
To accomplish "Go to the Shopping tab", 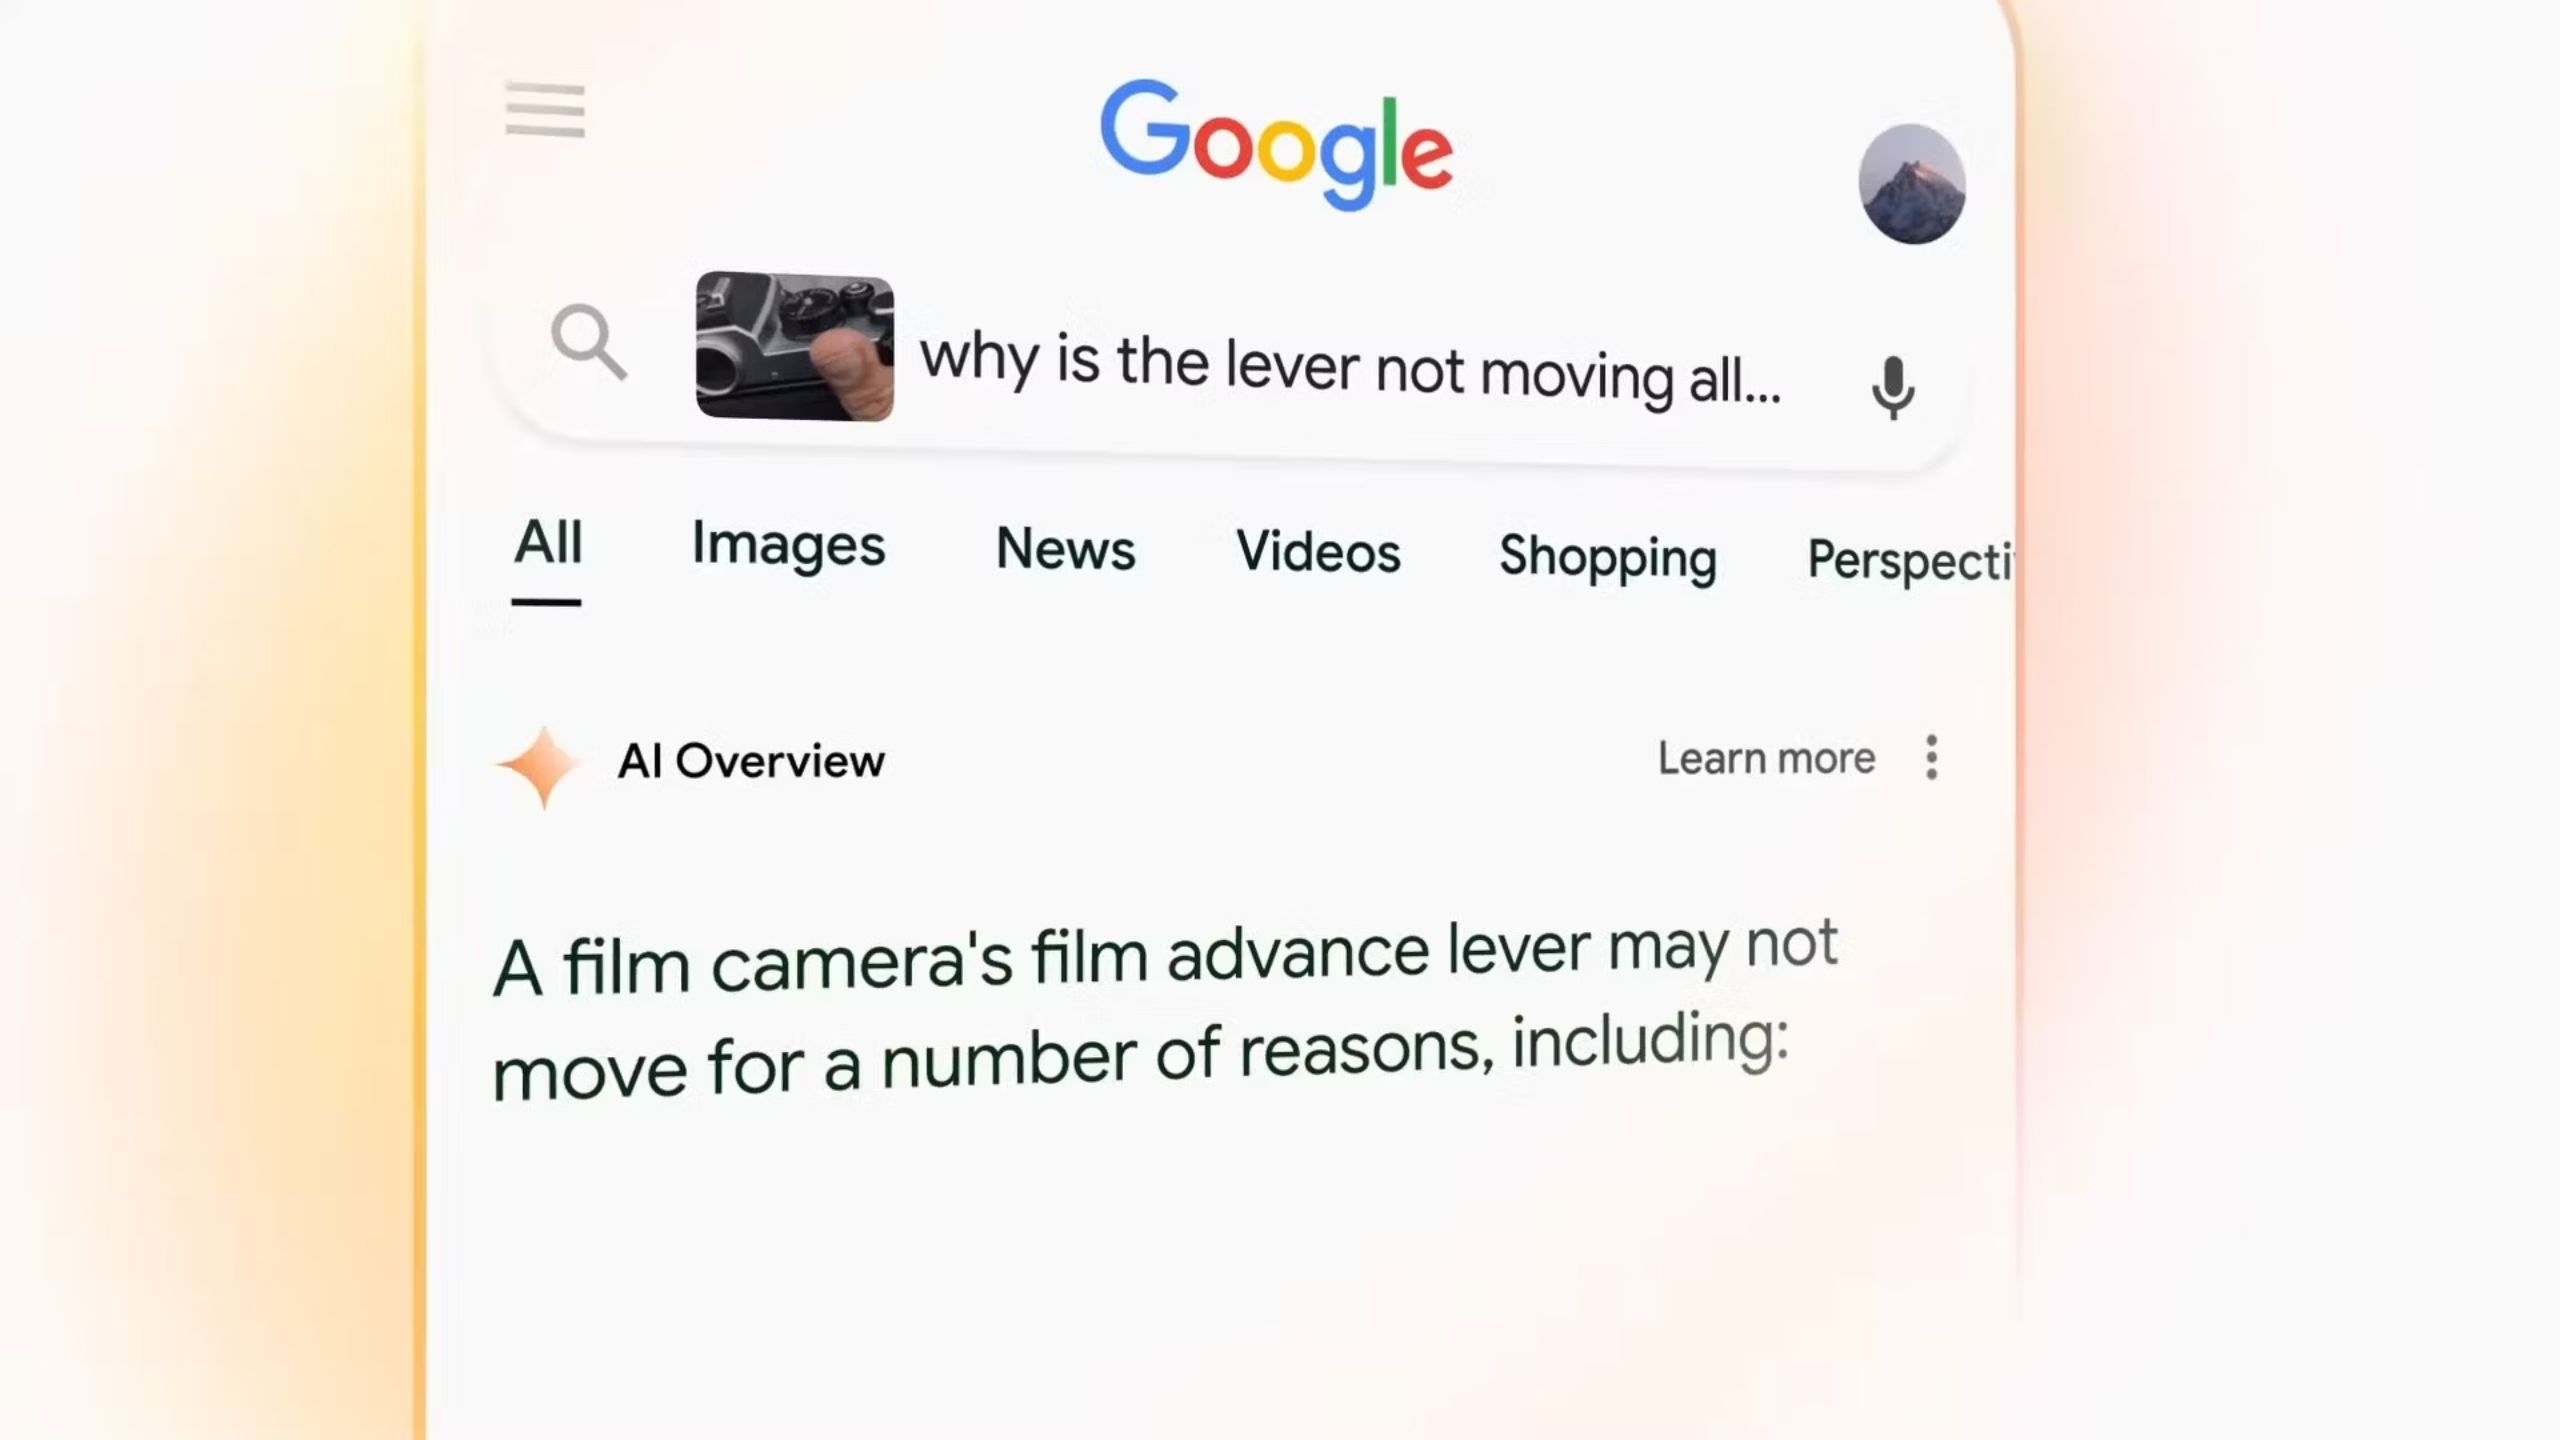I will click(x=1608, y=558).
